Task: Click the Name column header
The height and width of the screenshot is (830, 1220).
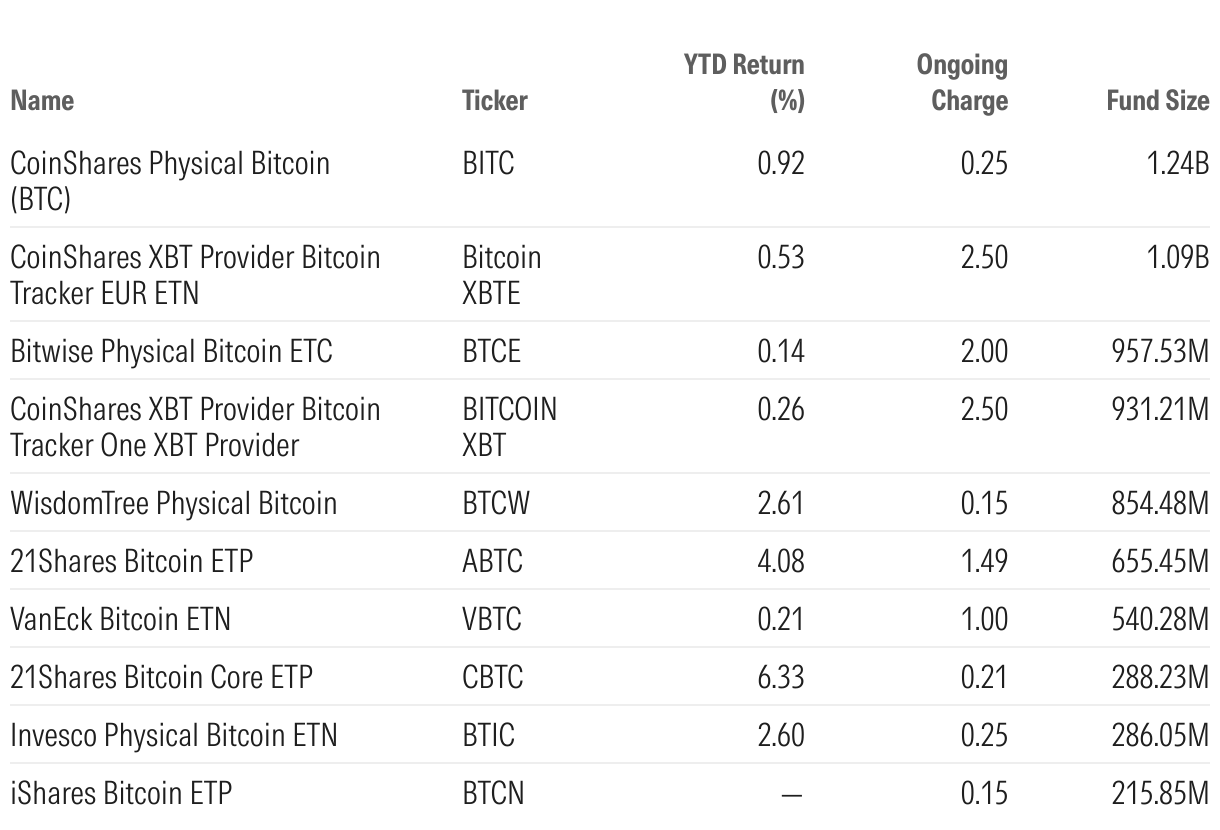Action: pyautogui.click(x=42, y=101)
